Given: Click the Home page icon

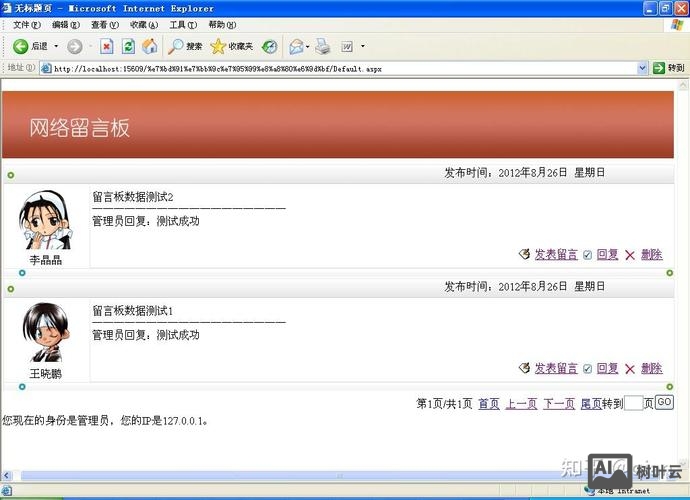Looking at the screenshot, I should click(150, 46).
